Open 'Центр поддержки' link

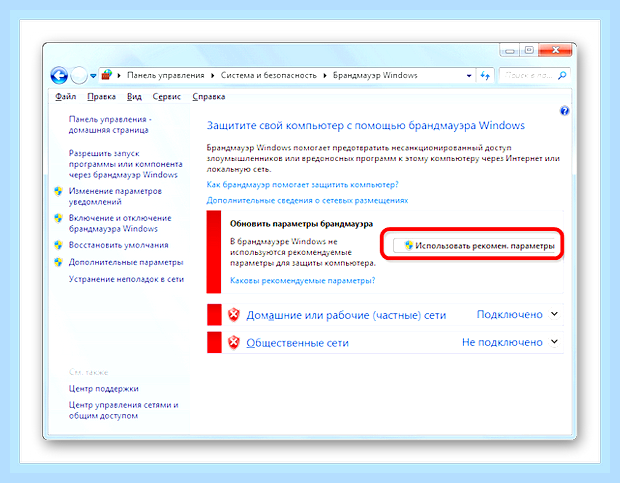pyautogui.click(x=104, y=389)
